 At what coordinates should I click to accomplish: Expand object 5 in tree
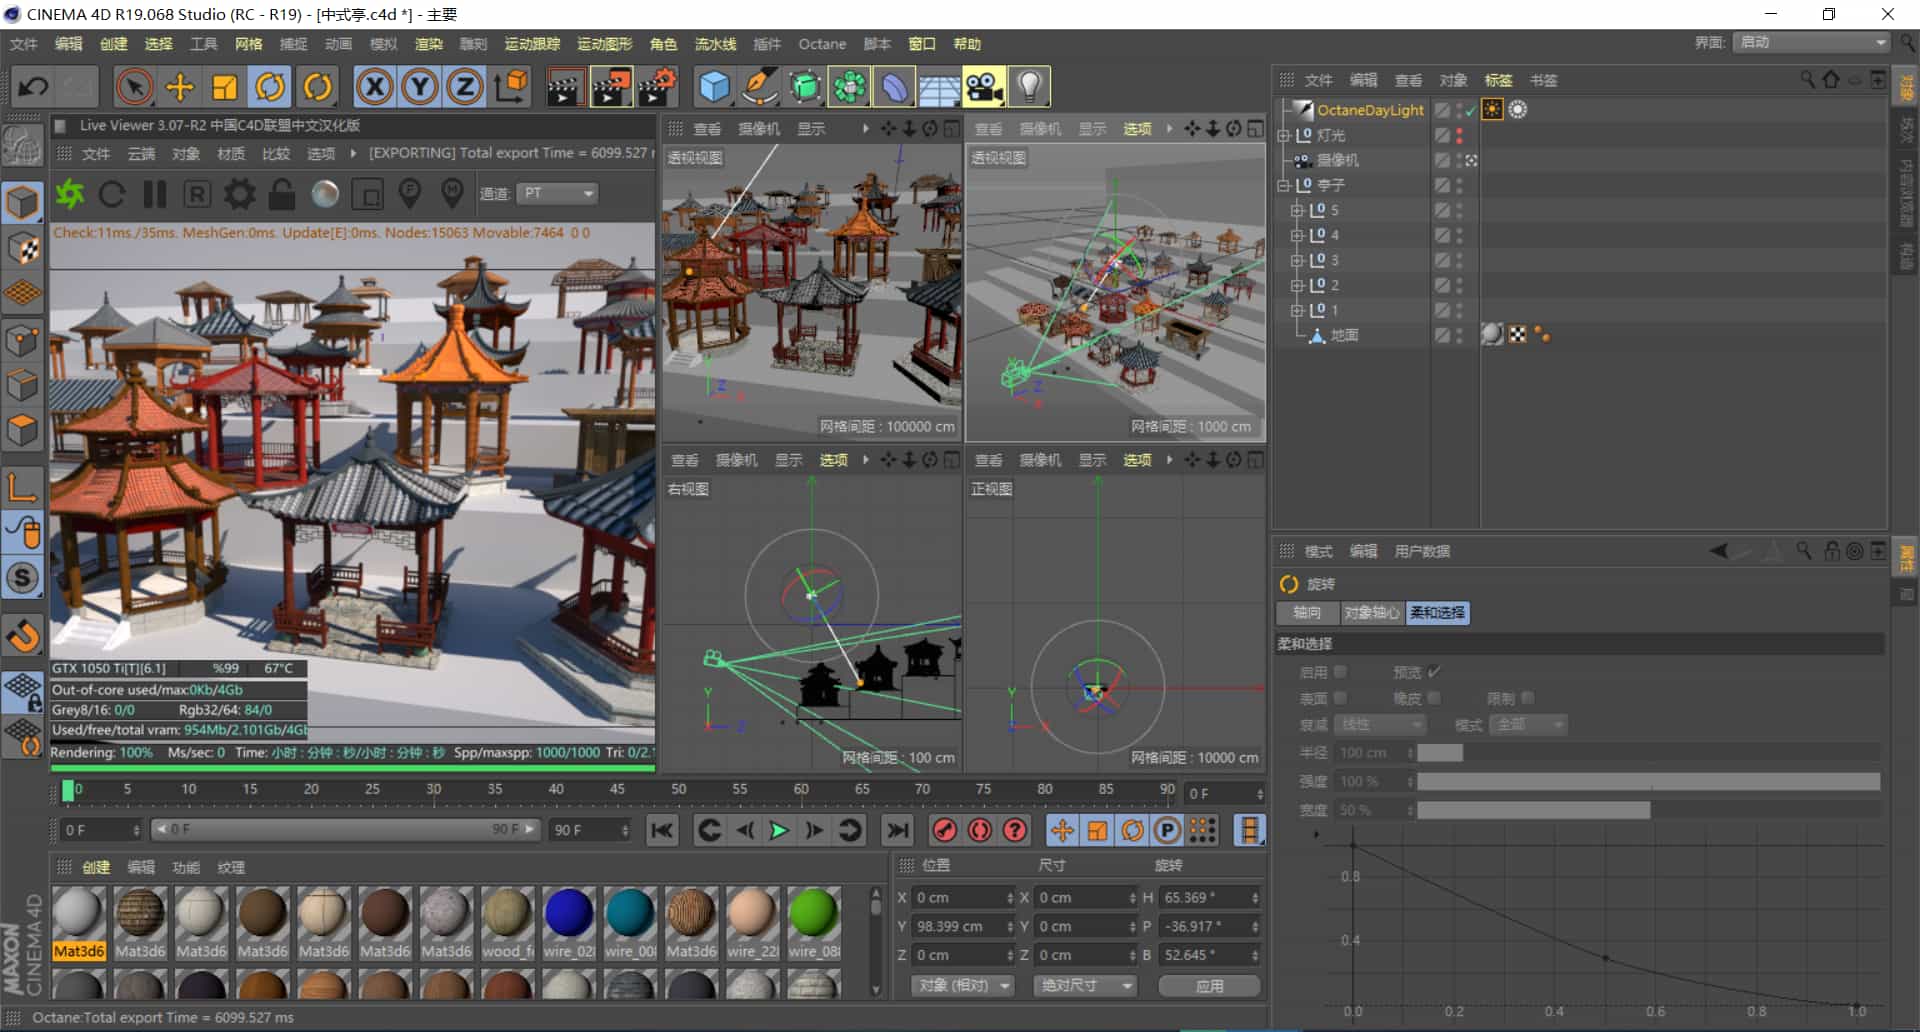(1297, 210)
